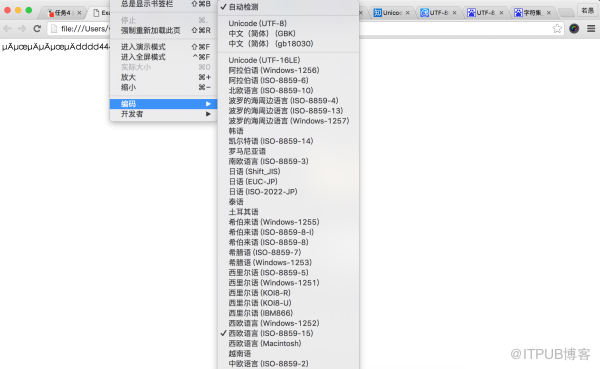Image resolution: width=600 pixels, height=369 pixels.
Task: Switch to the Unico tab
Action: 391,13
